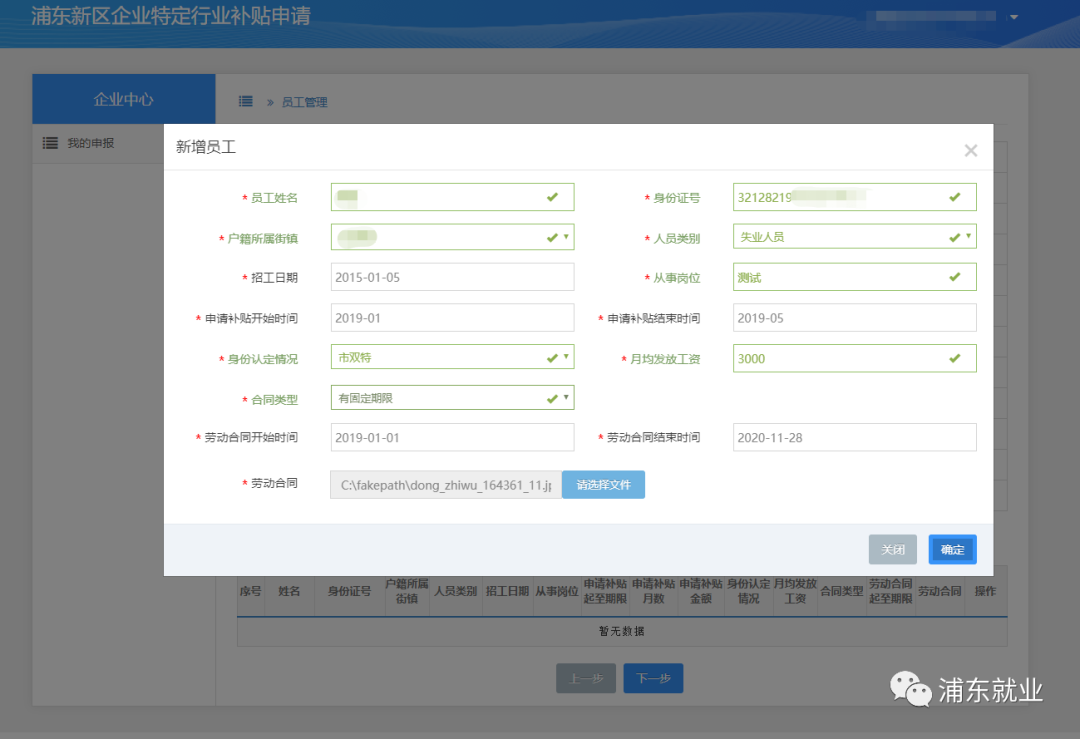1080x739 pixels.
Task: Click the 下一步 button
Action: click(x=653, y=678)
